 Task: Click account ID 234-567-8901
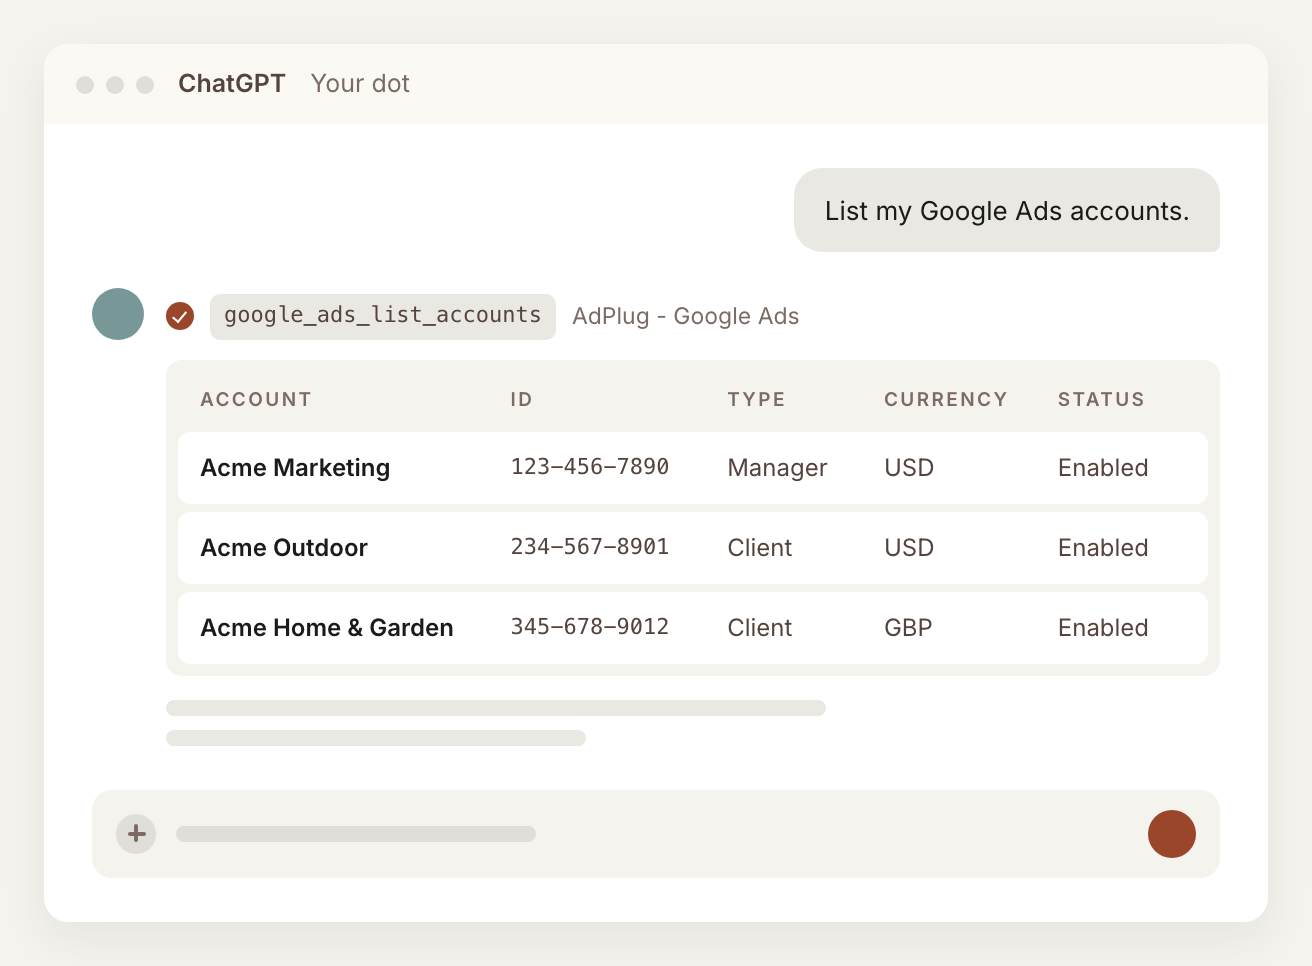tap(590, 547)
